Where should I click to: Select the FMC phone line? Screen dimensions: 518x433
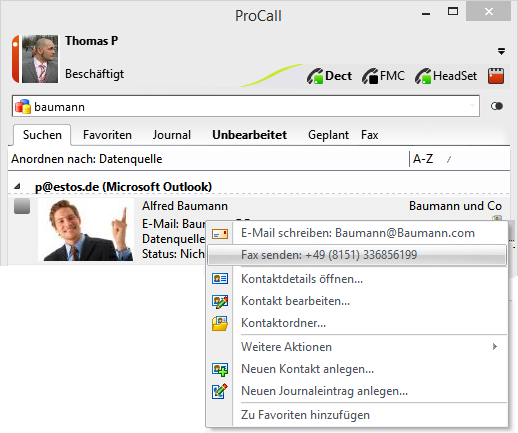(x=384, y=76)
